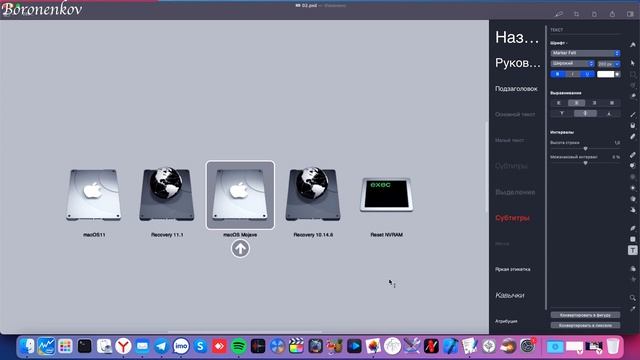Open color picker button beside white swatch
The height and width of the screenshot is (360, 640).
point(618,74)
